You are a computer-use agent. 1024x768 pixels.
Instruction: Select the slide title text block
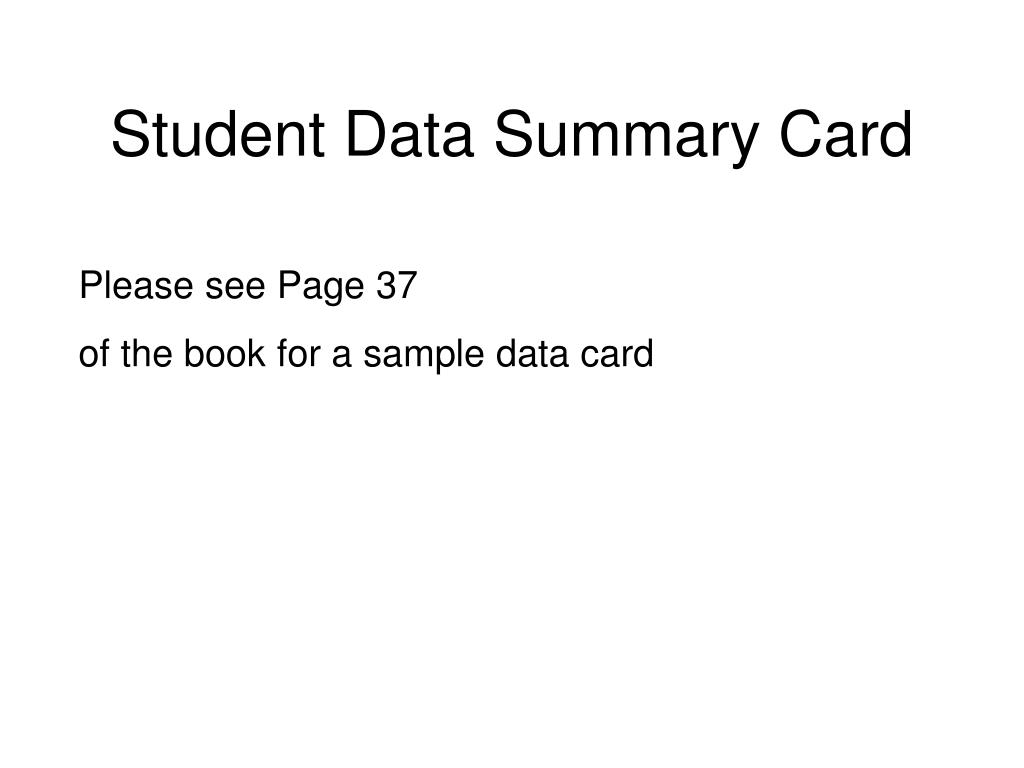point(512,138)
